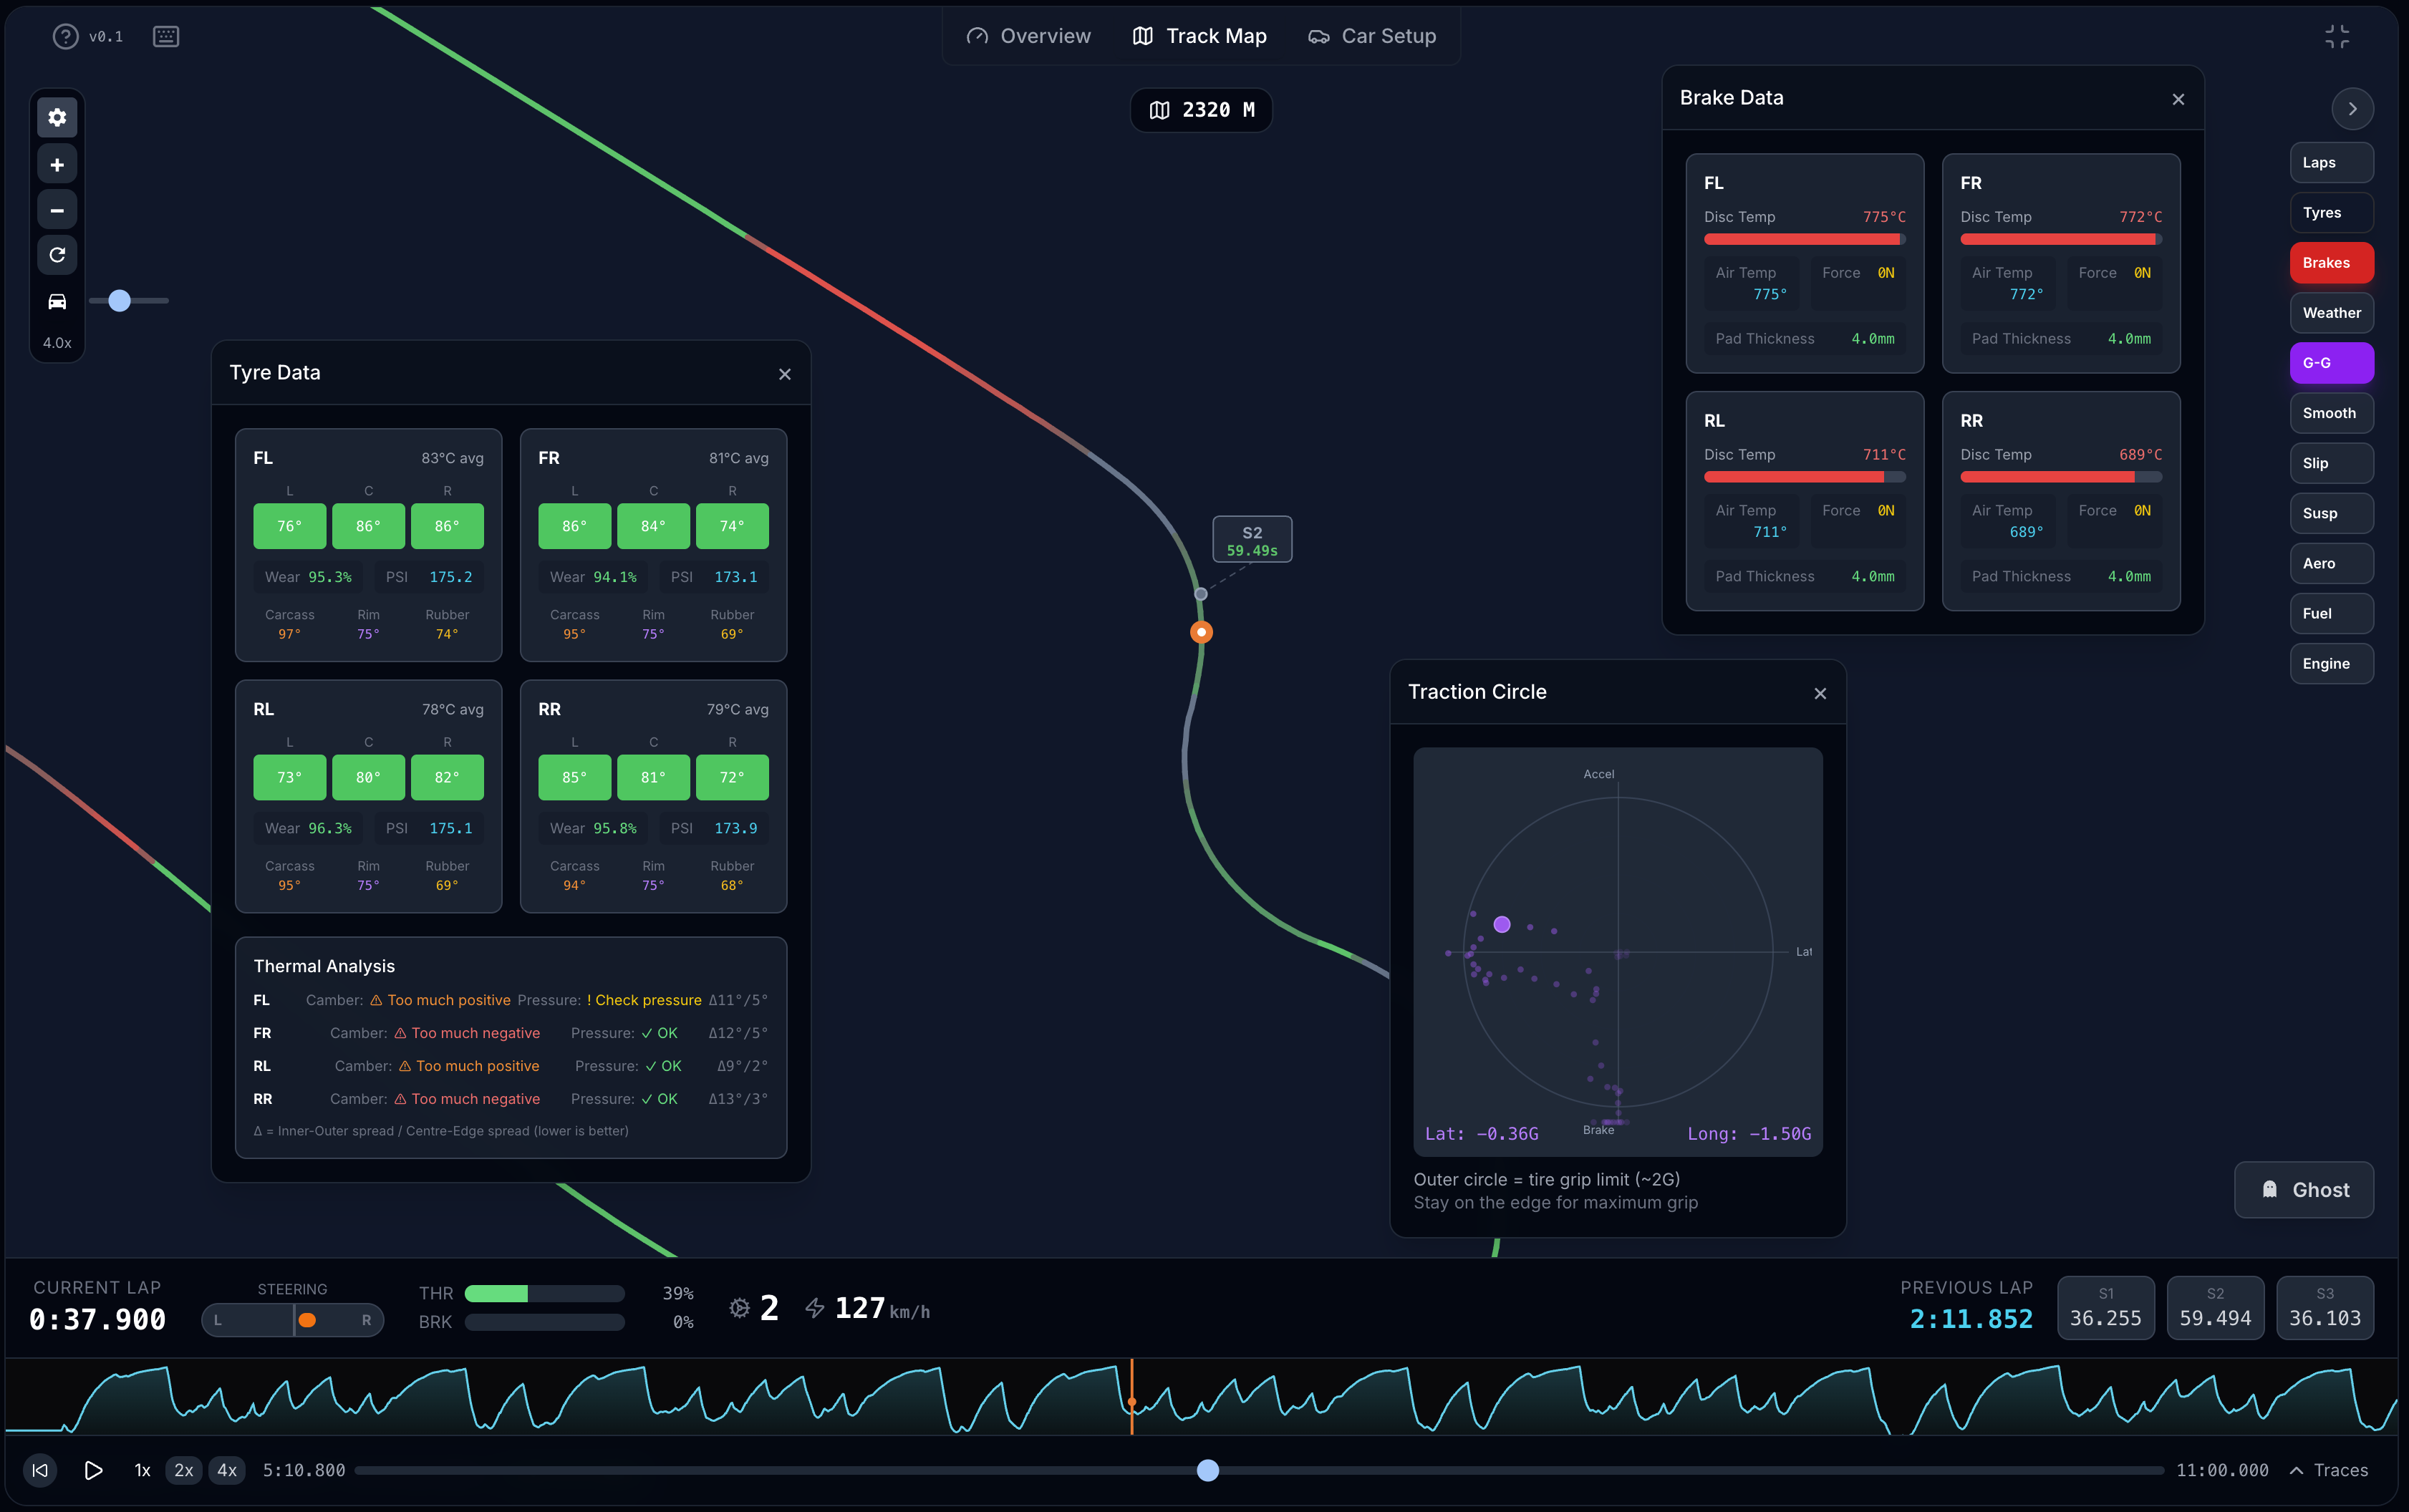Reset the track map view with the refresh icon

(57, 255)
